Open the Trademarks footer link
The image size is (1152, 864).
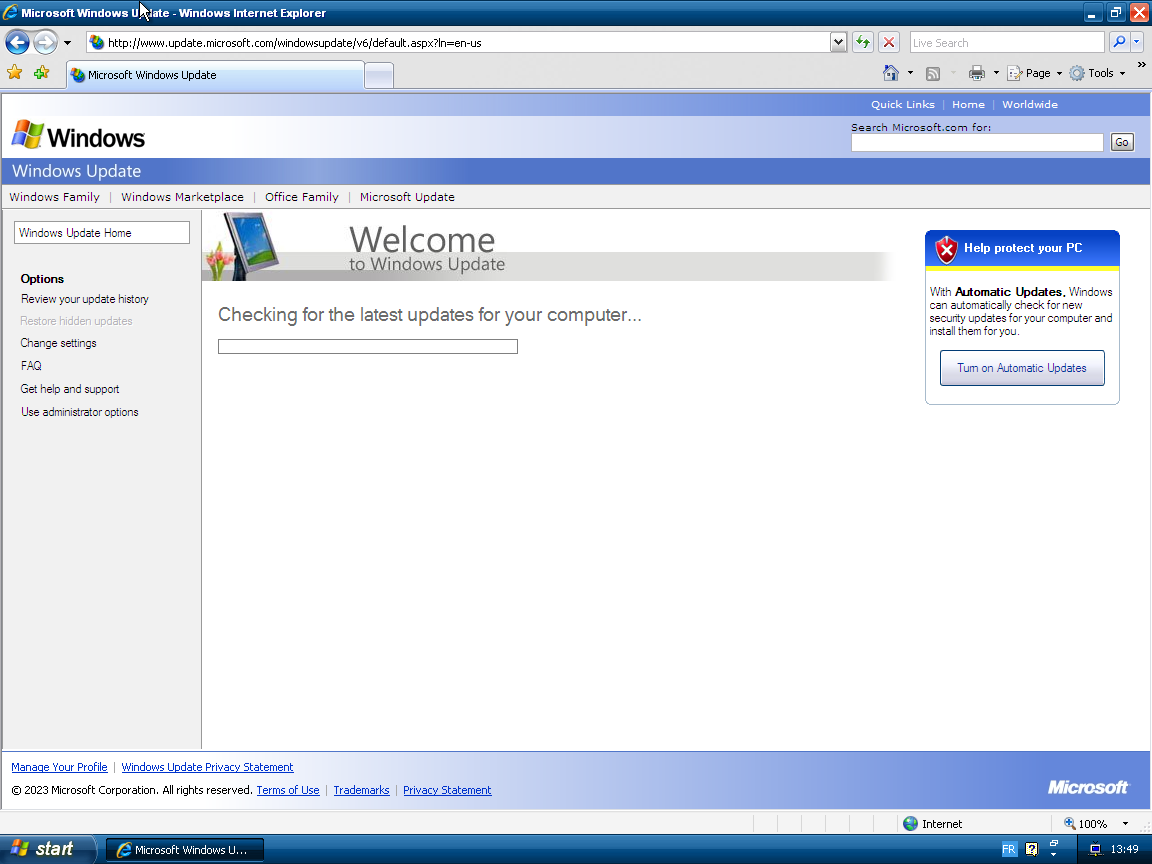(x=361, y=791)
